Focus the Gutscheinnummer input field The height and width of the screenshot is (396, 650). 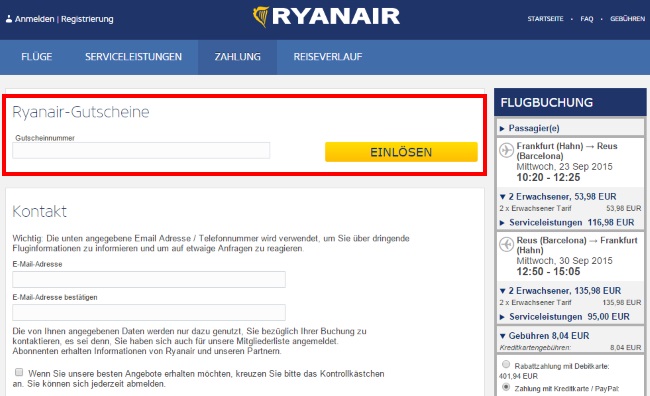[x=141, y=151]
